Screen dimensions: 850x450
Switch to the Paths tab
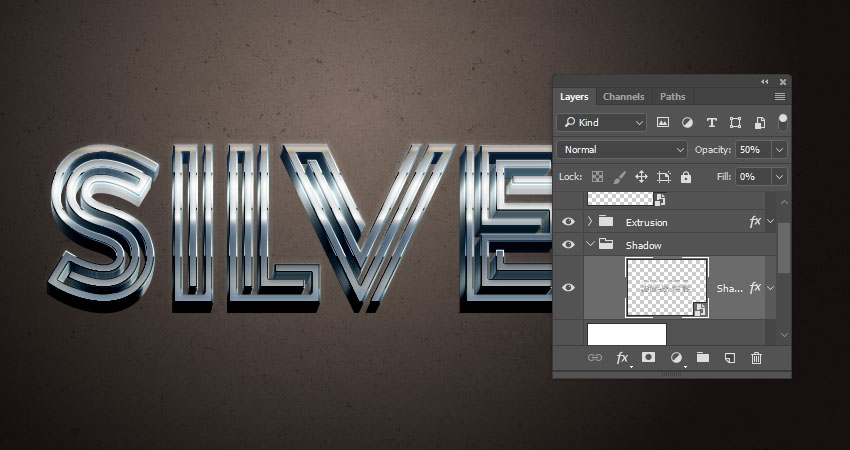pyautogui.click(x=673, y=97)
